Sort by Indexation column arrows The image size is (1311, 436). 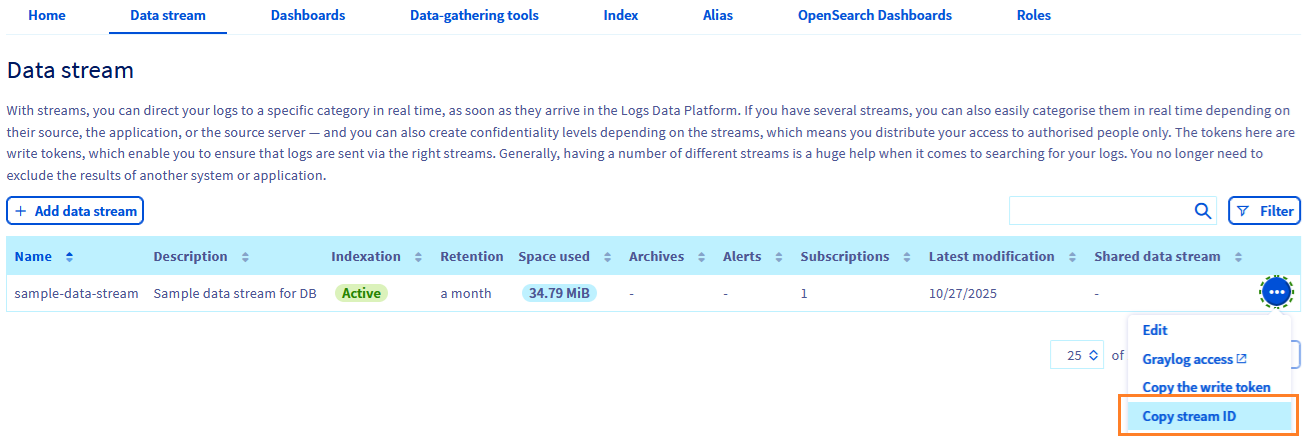418,257
